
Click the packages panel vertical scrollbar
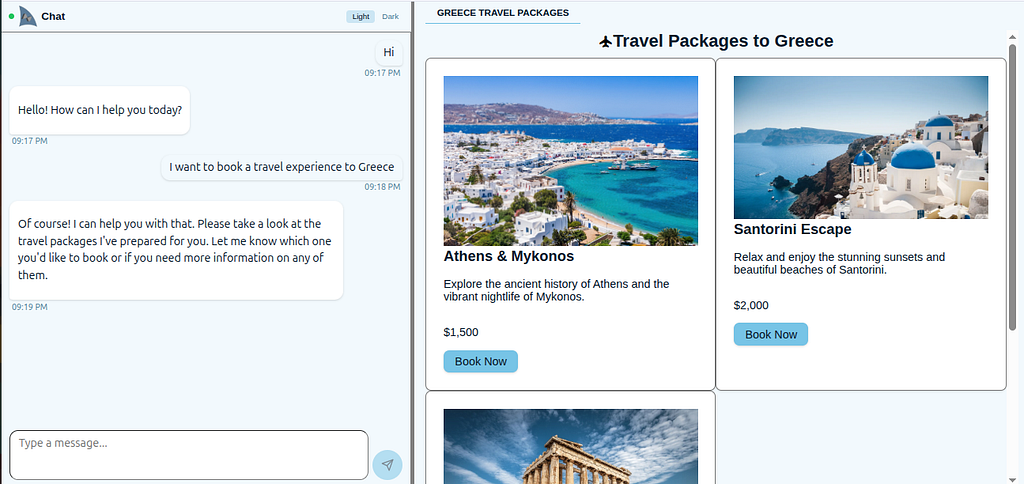coord(1013,186)
